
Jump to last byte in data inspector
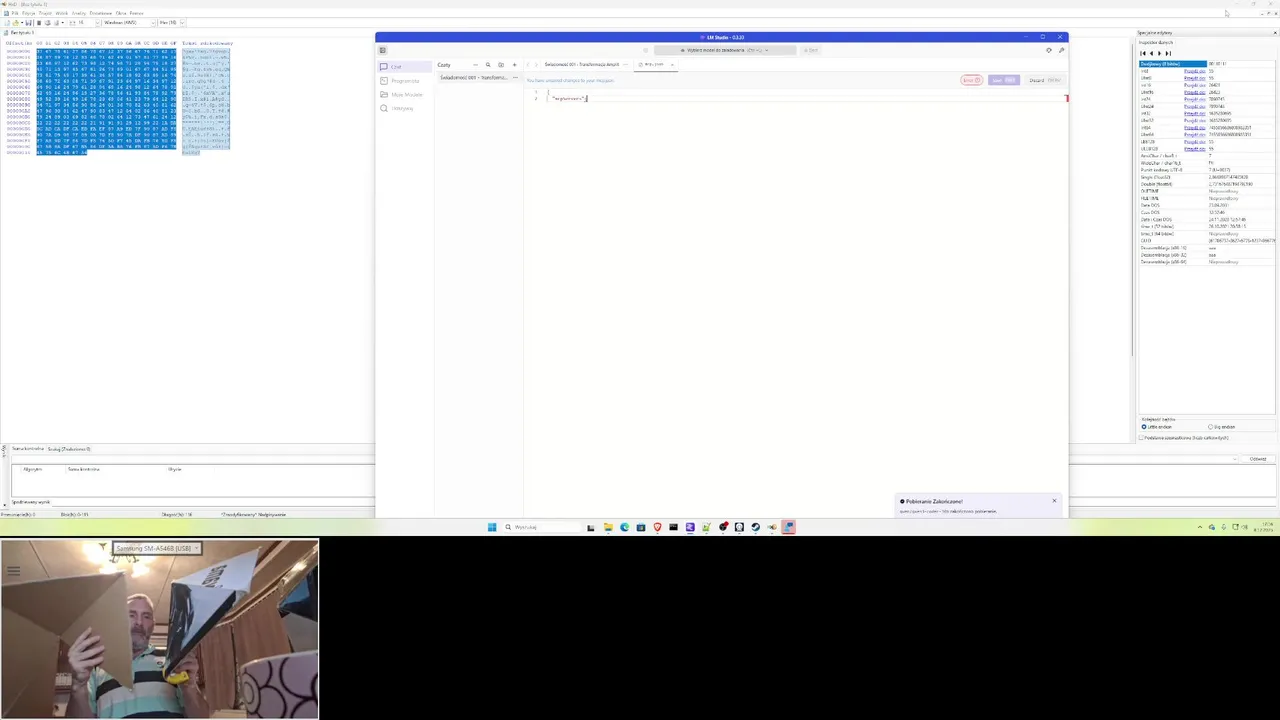click(1168, 53)
